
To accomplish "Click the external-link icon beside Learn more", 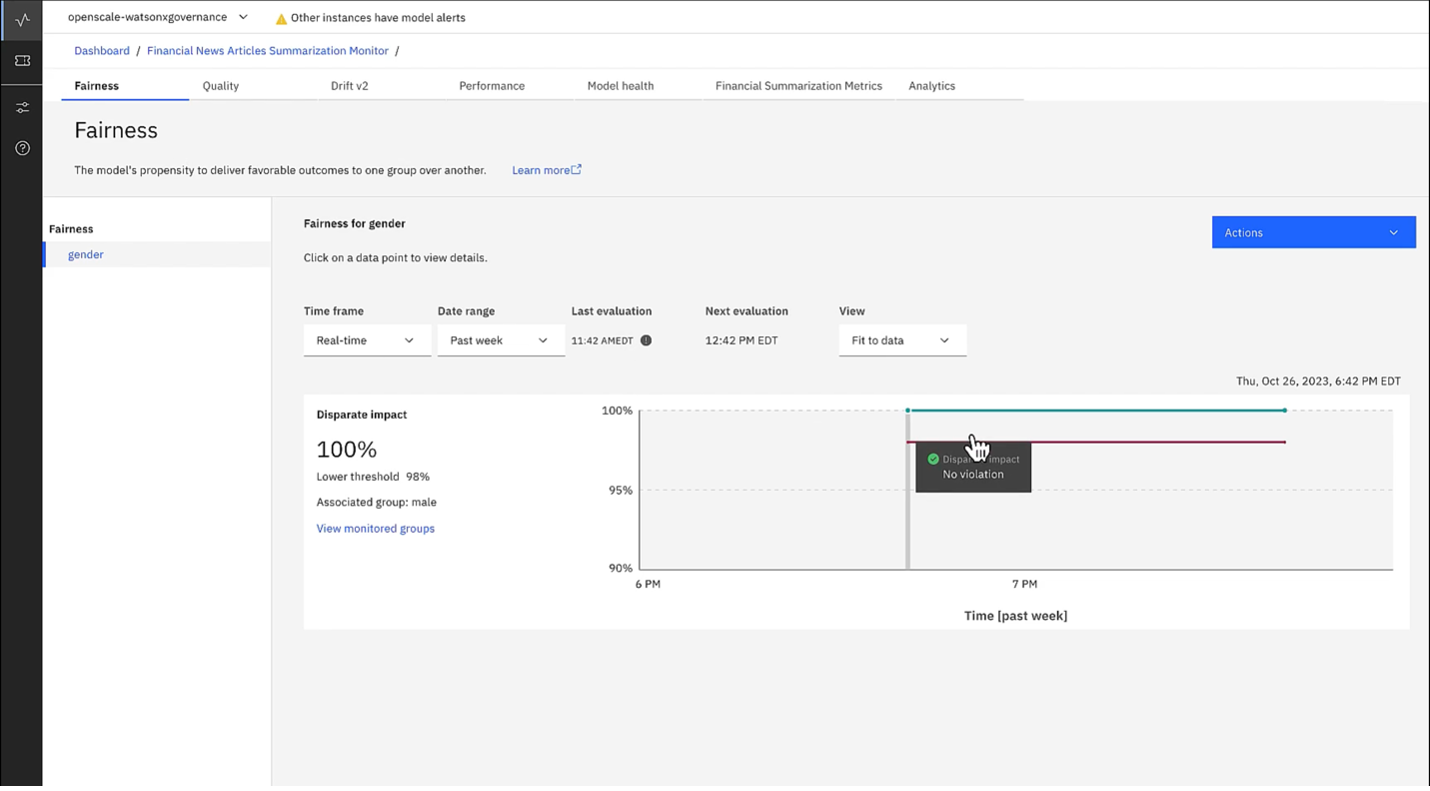I will tap(576, 169).
